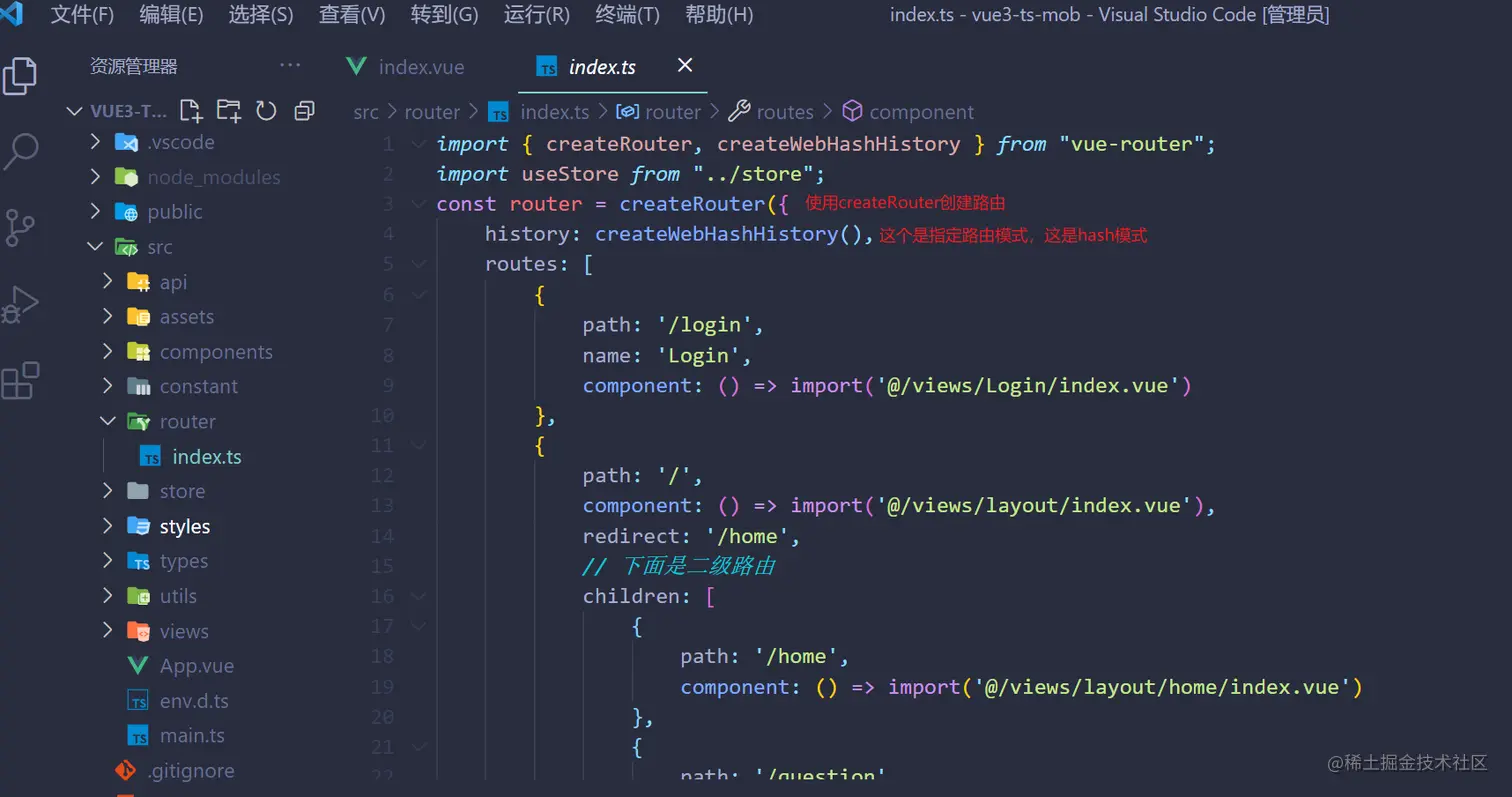Click the git icon beside .gitignore
The image size is (1512, 797).
[x=126, y=771]
